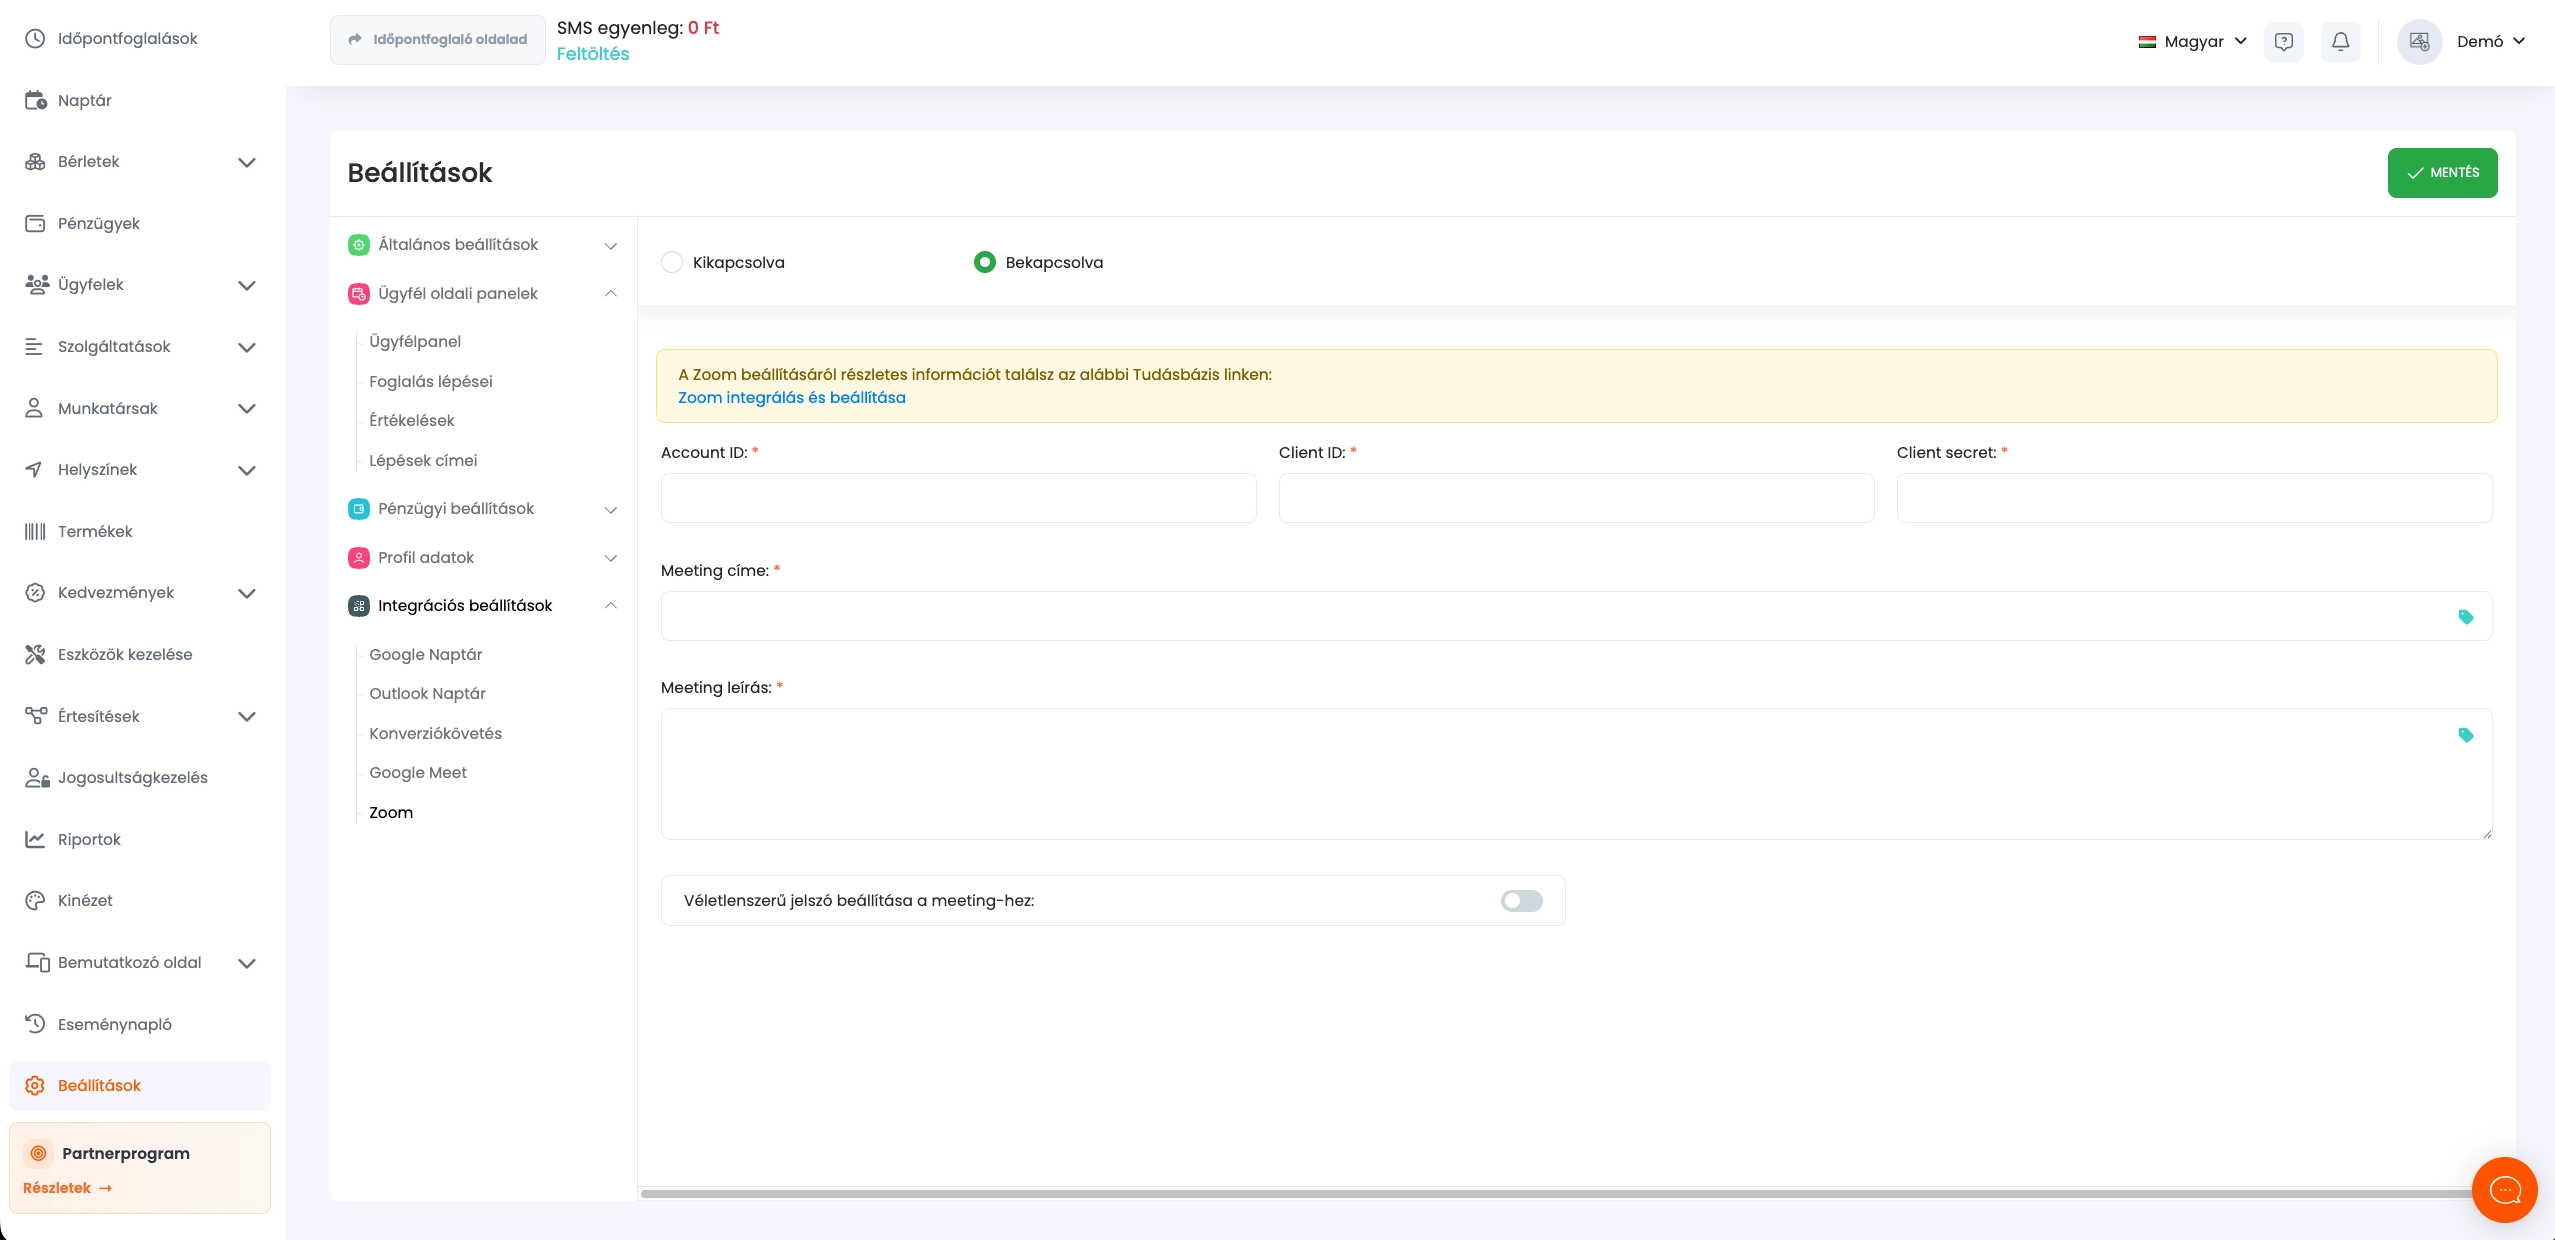Click the Kinézet palette icon
2555x1240 pixels.
35,900
